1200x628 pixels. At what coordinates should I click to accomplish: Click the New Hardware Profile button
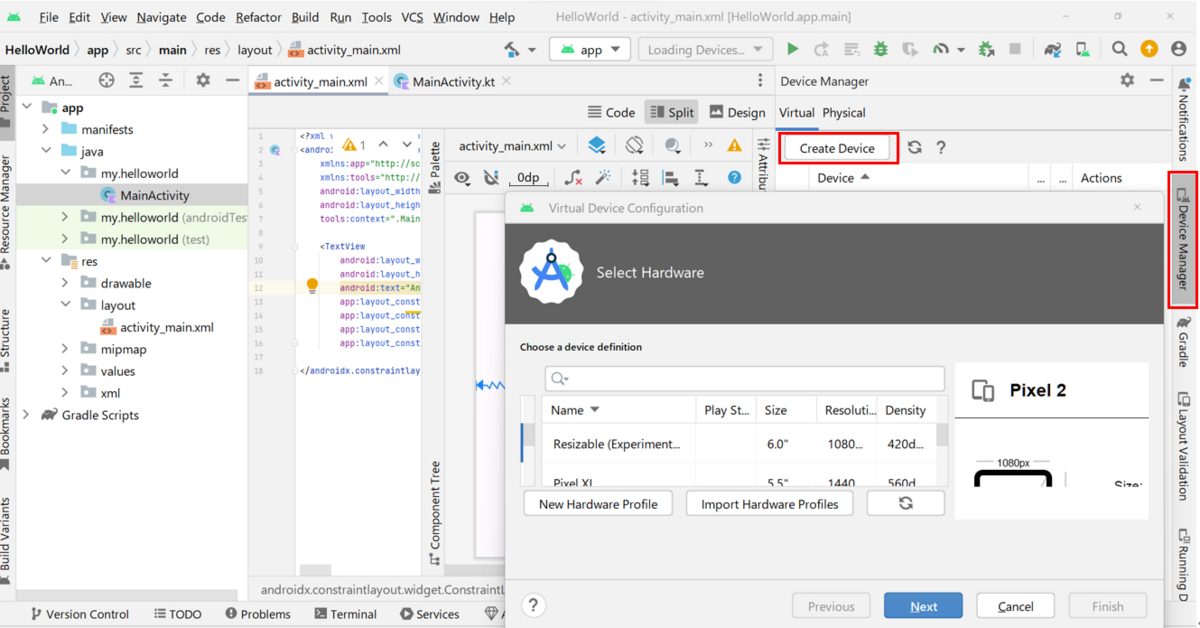click(598, 504)
